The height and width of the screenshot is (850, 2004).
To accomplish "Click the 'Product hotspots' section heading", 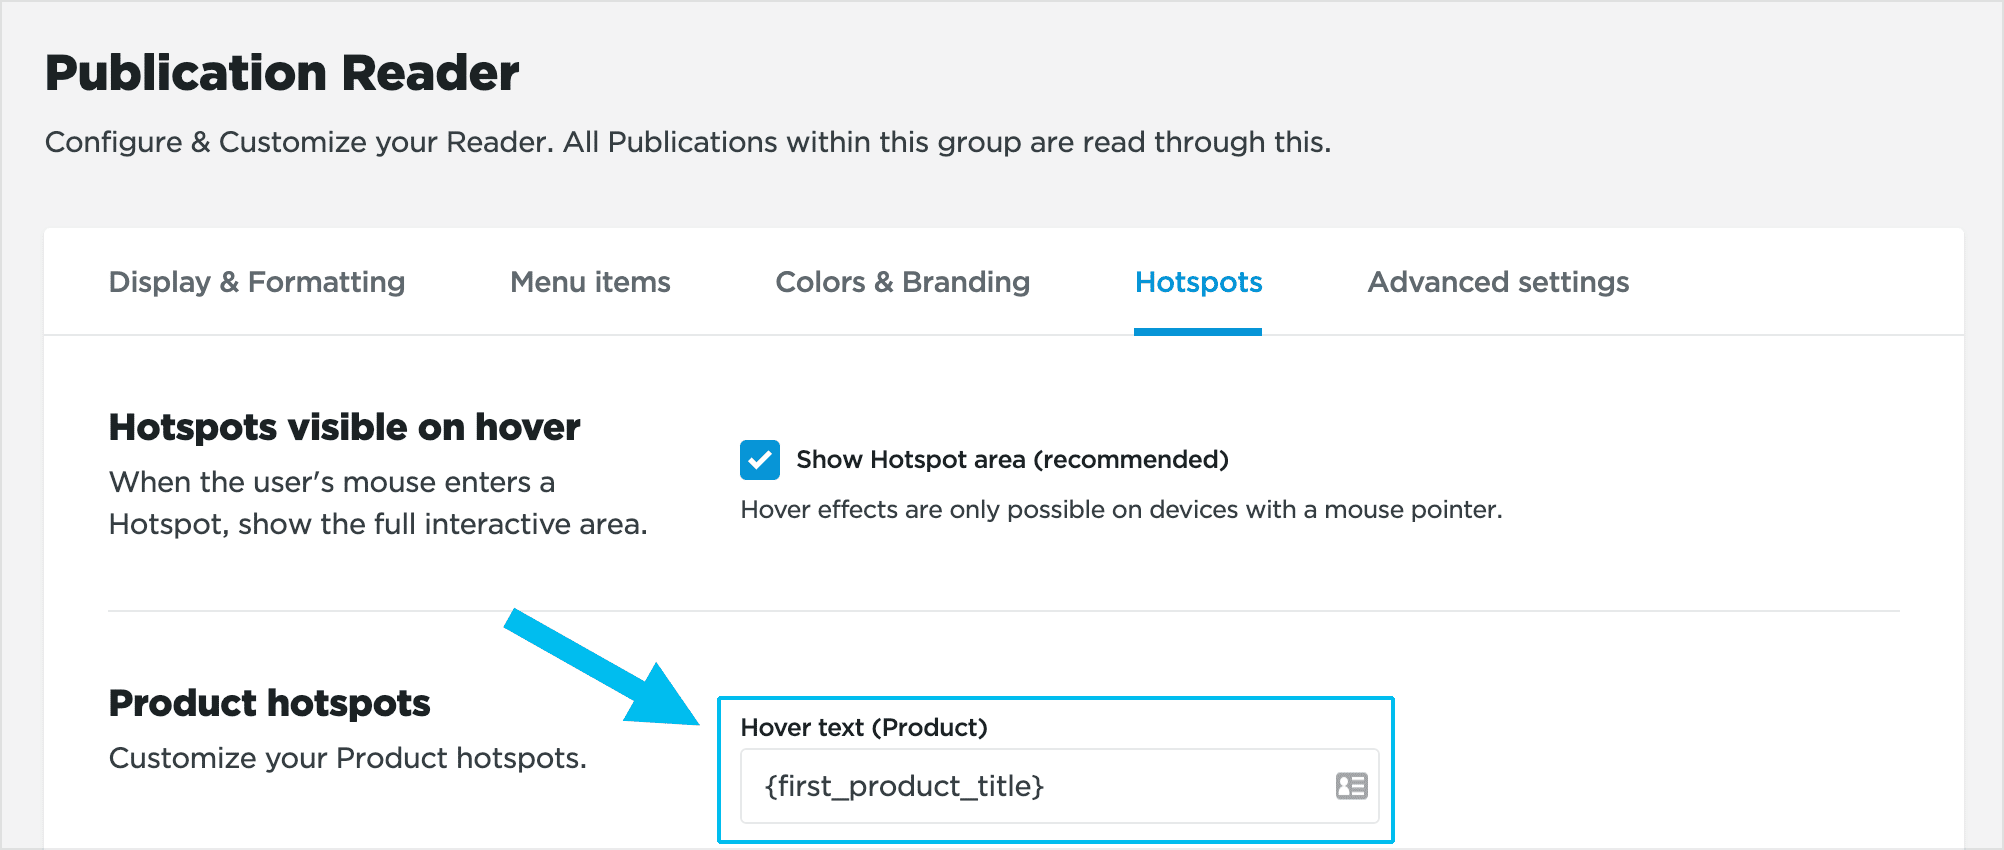I will tap(269, 703).
